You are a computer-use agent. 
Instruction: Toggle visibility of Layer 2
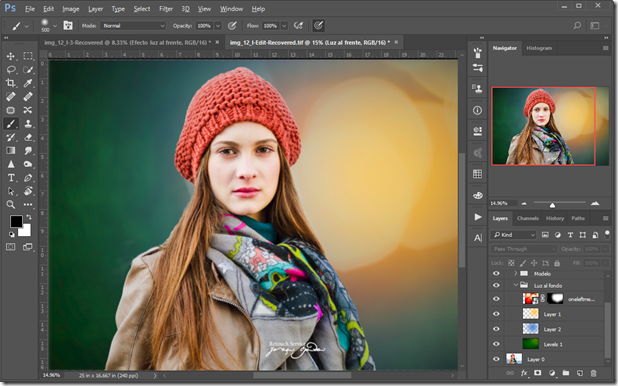[x=496, y=329]
